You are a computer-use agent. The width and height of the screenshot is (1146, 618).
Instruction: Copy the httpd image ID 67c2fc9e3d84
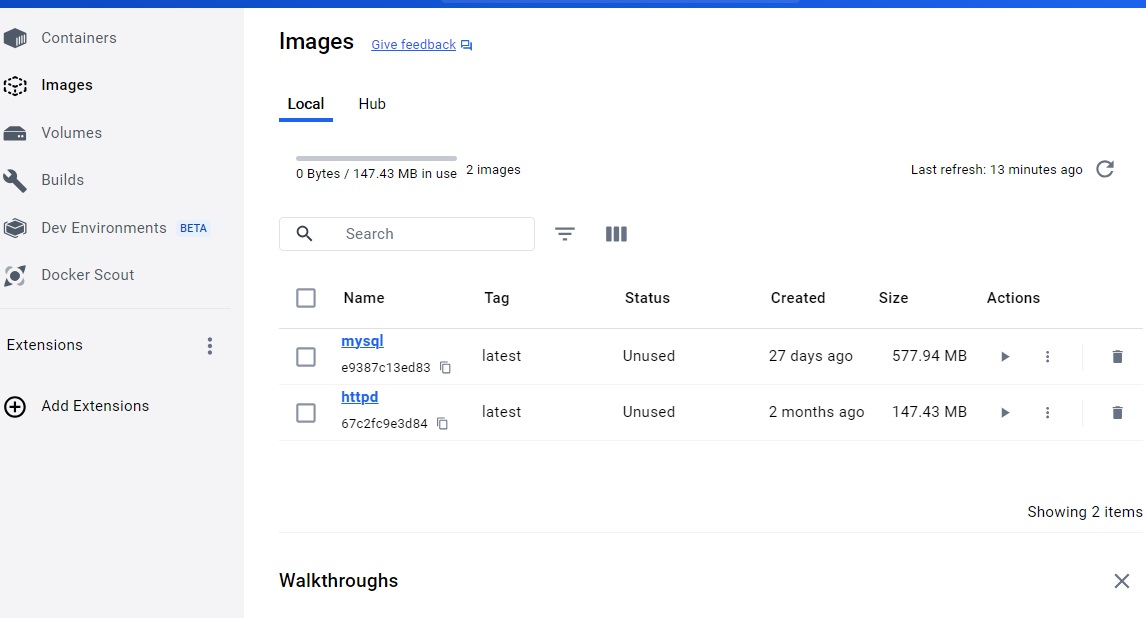click(x=442, y=424)
